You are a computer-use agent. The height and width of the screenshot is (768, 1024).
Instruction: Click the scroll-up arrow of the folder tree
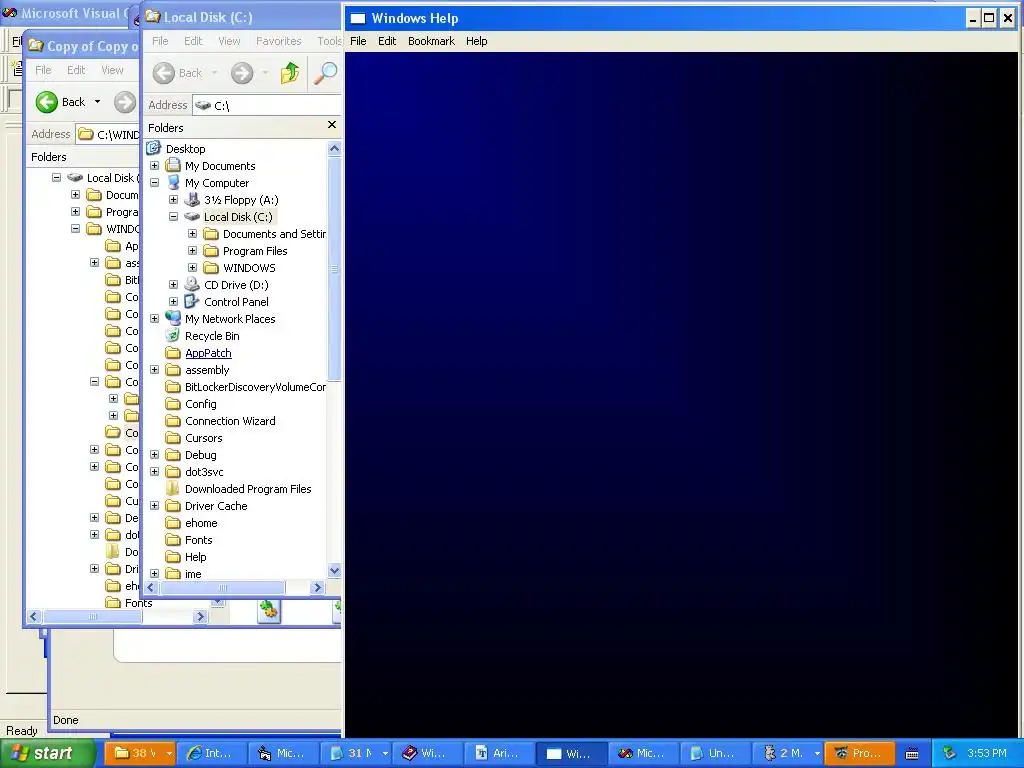pyautogui.click(x=334, y=149)
